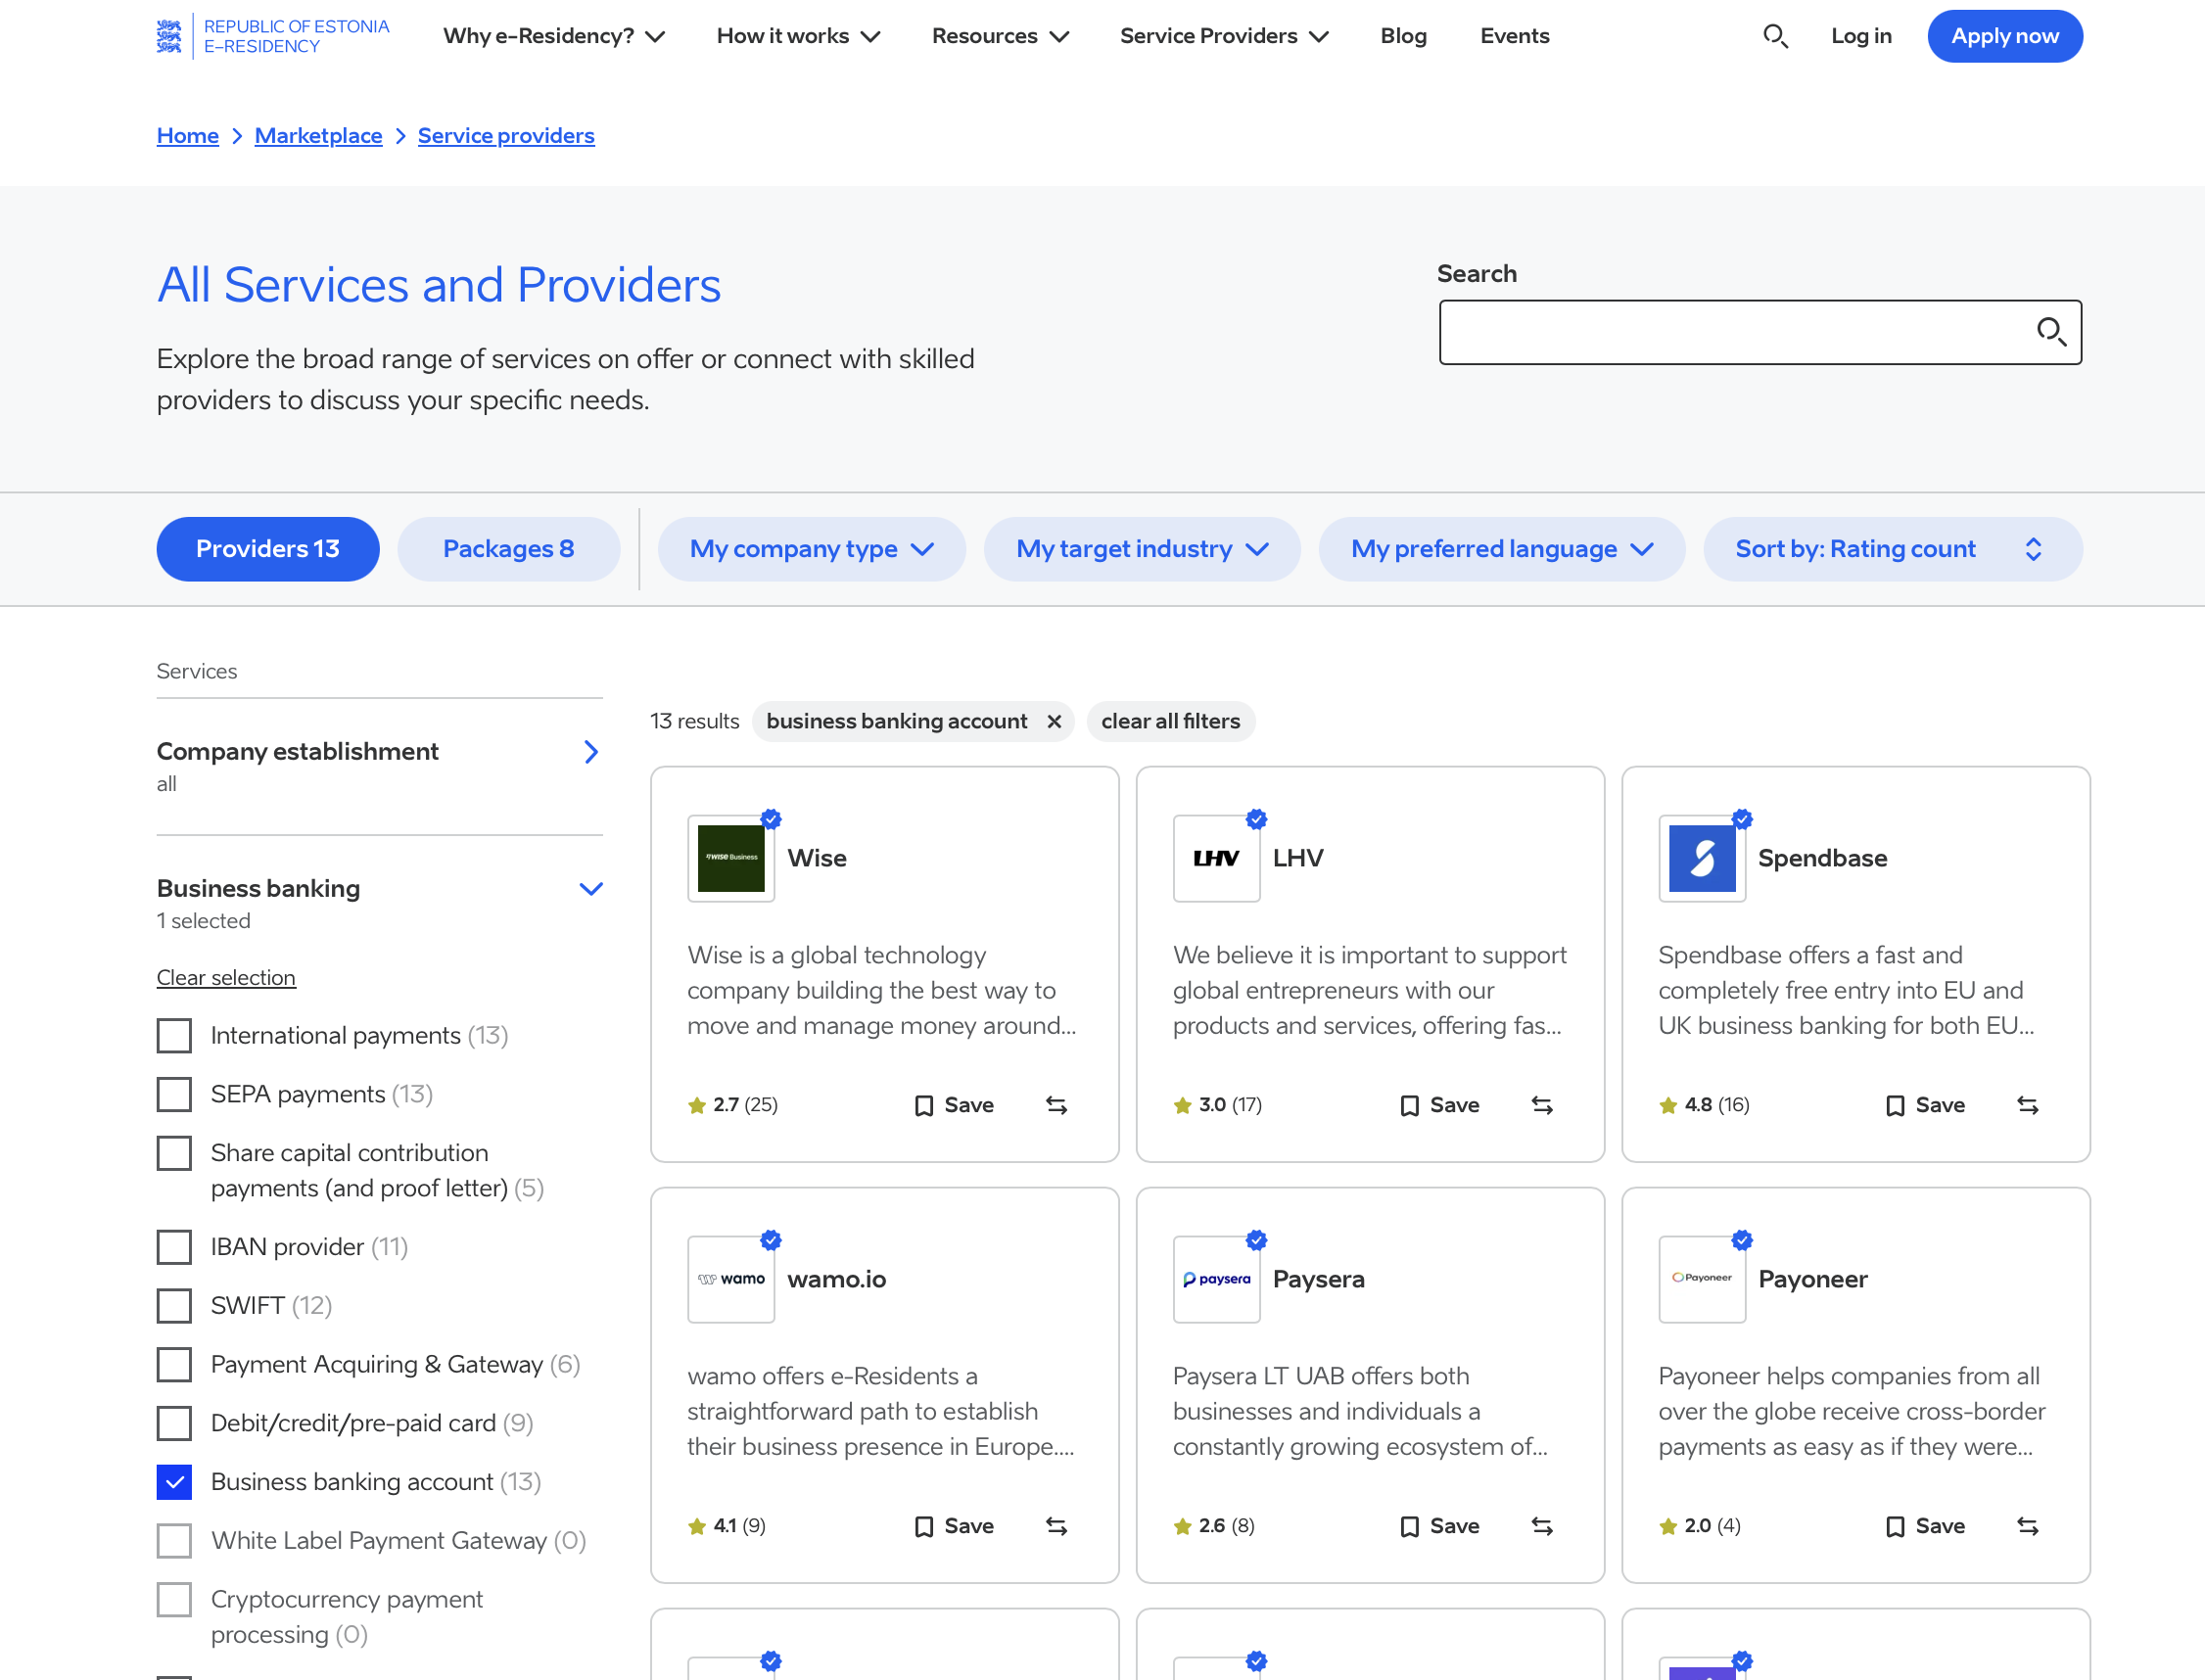Open Blog page

(1403, 36)
